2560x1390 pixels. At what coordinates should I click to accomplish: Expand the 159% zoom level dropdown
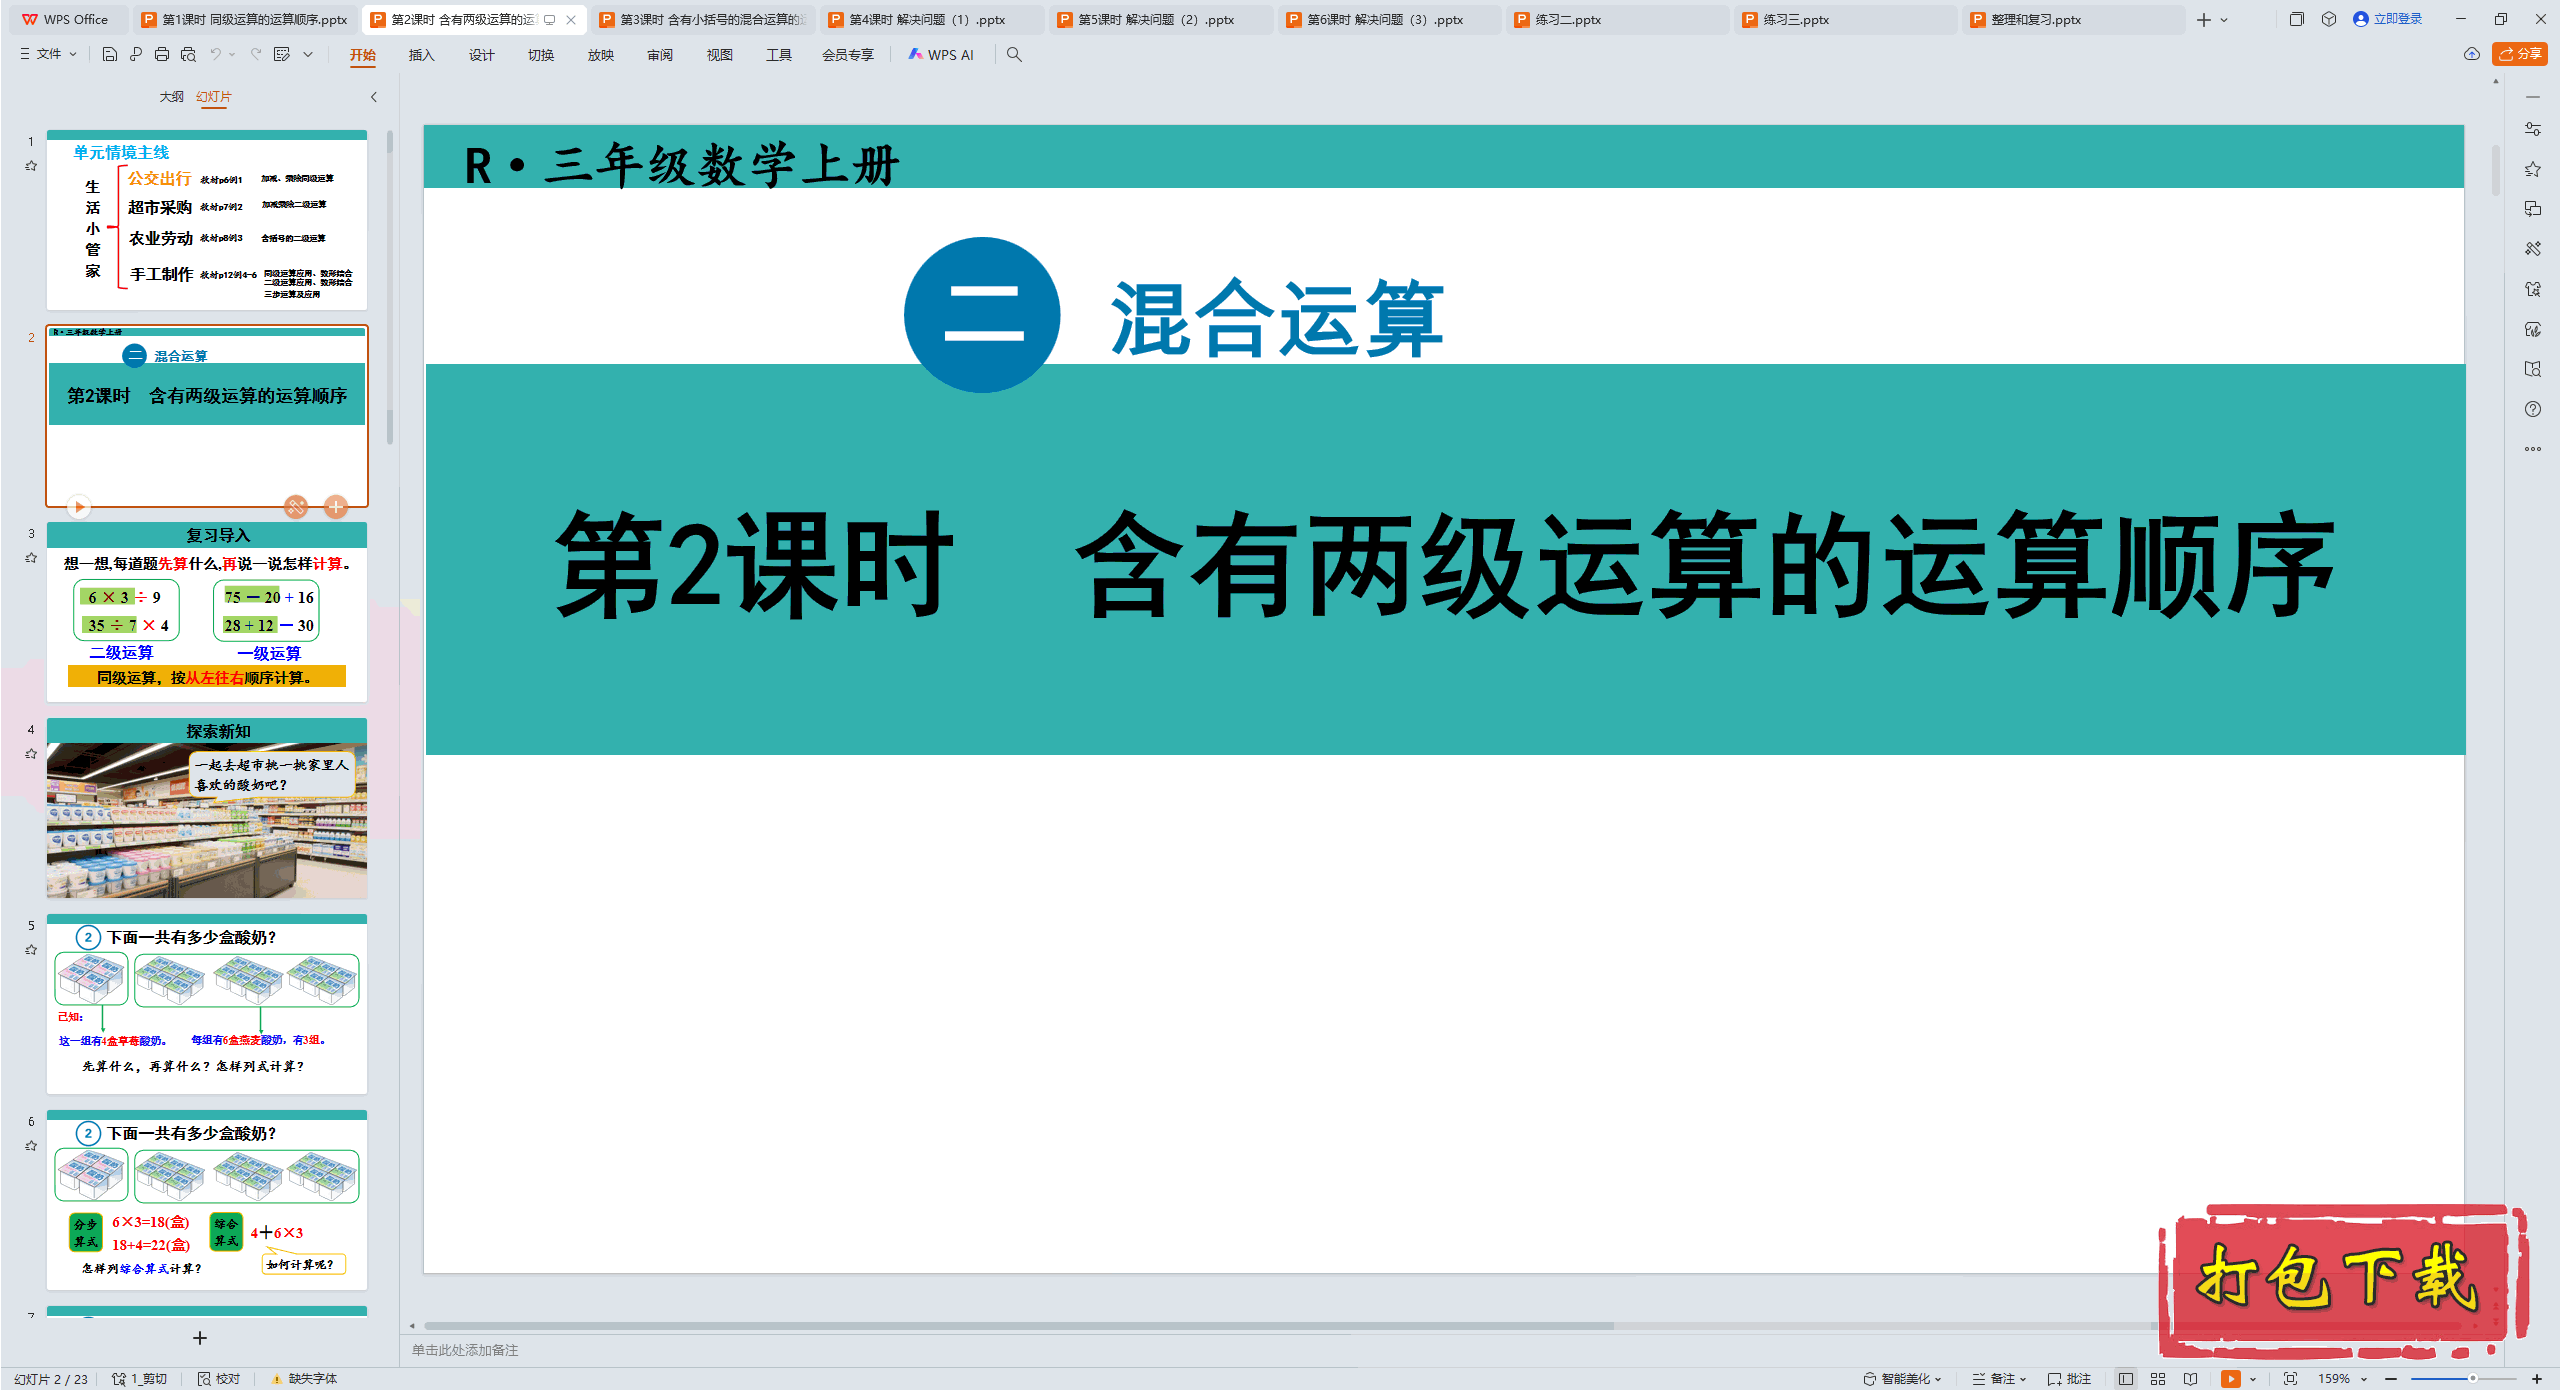[2364, 1378]
